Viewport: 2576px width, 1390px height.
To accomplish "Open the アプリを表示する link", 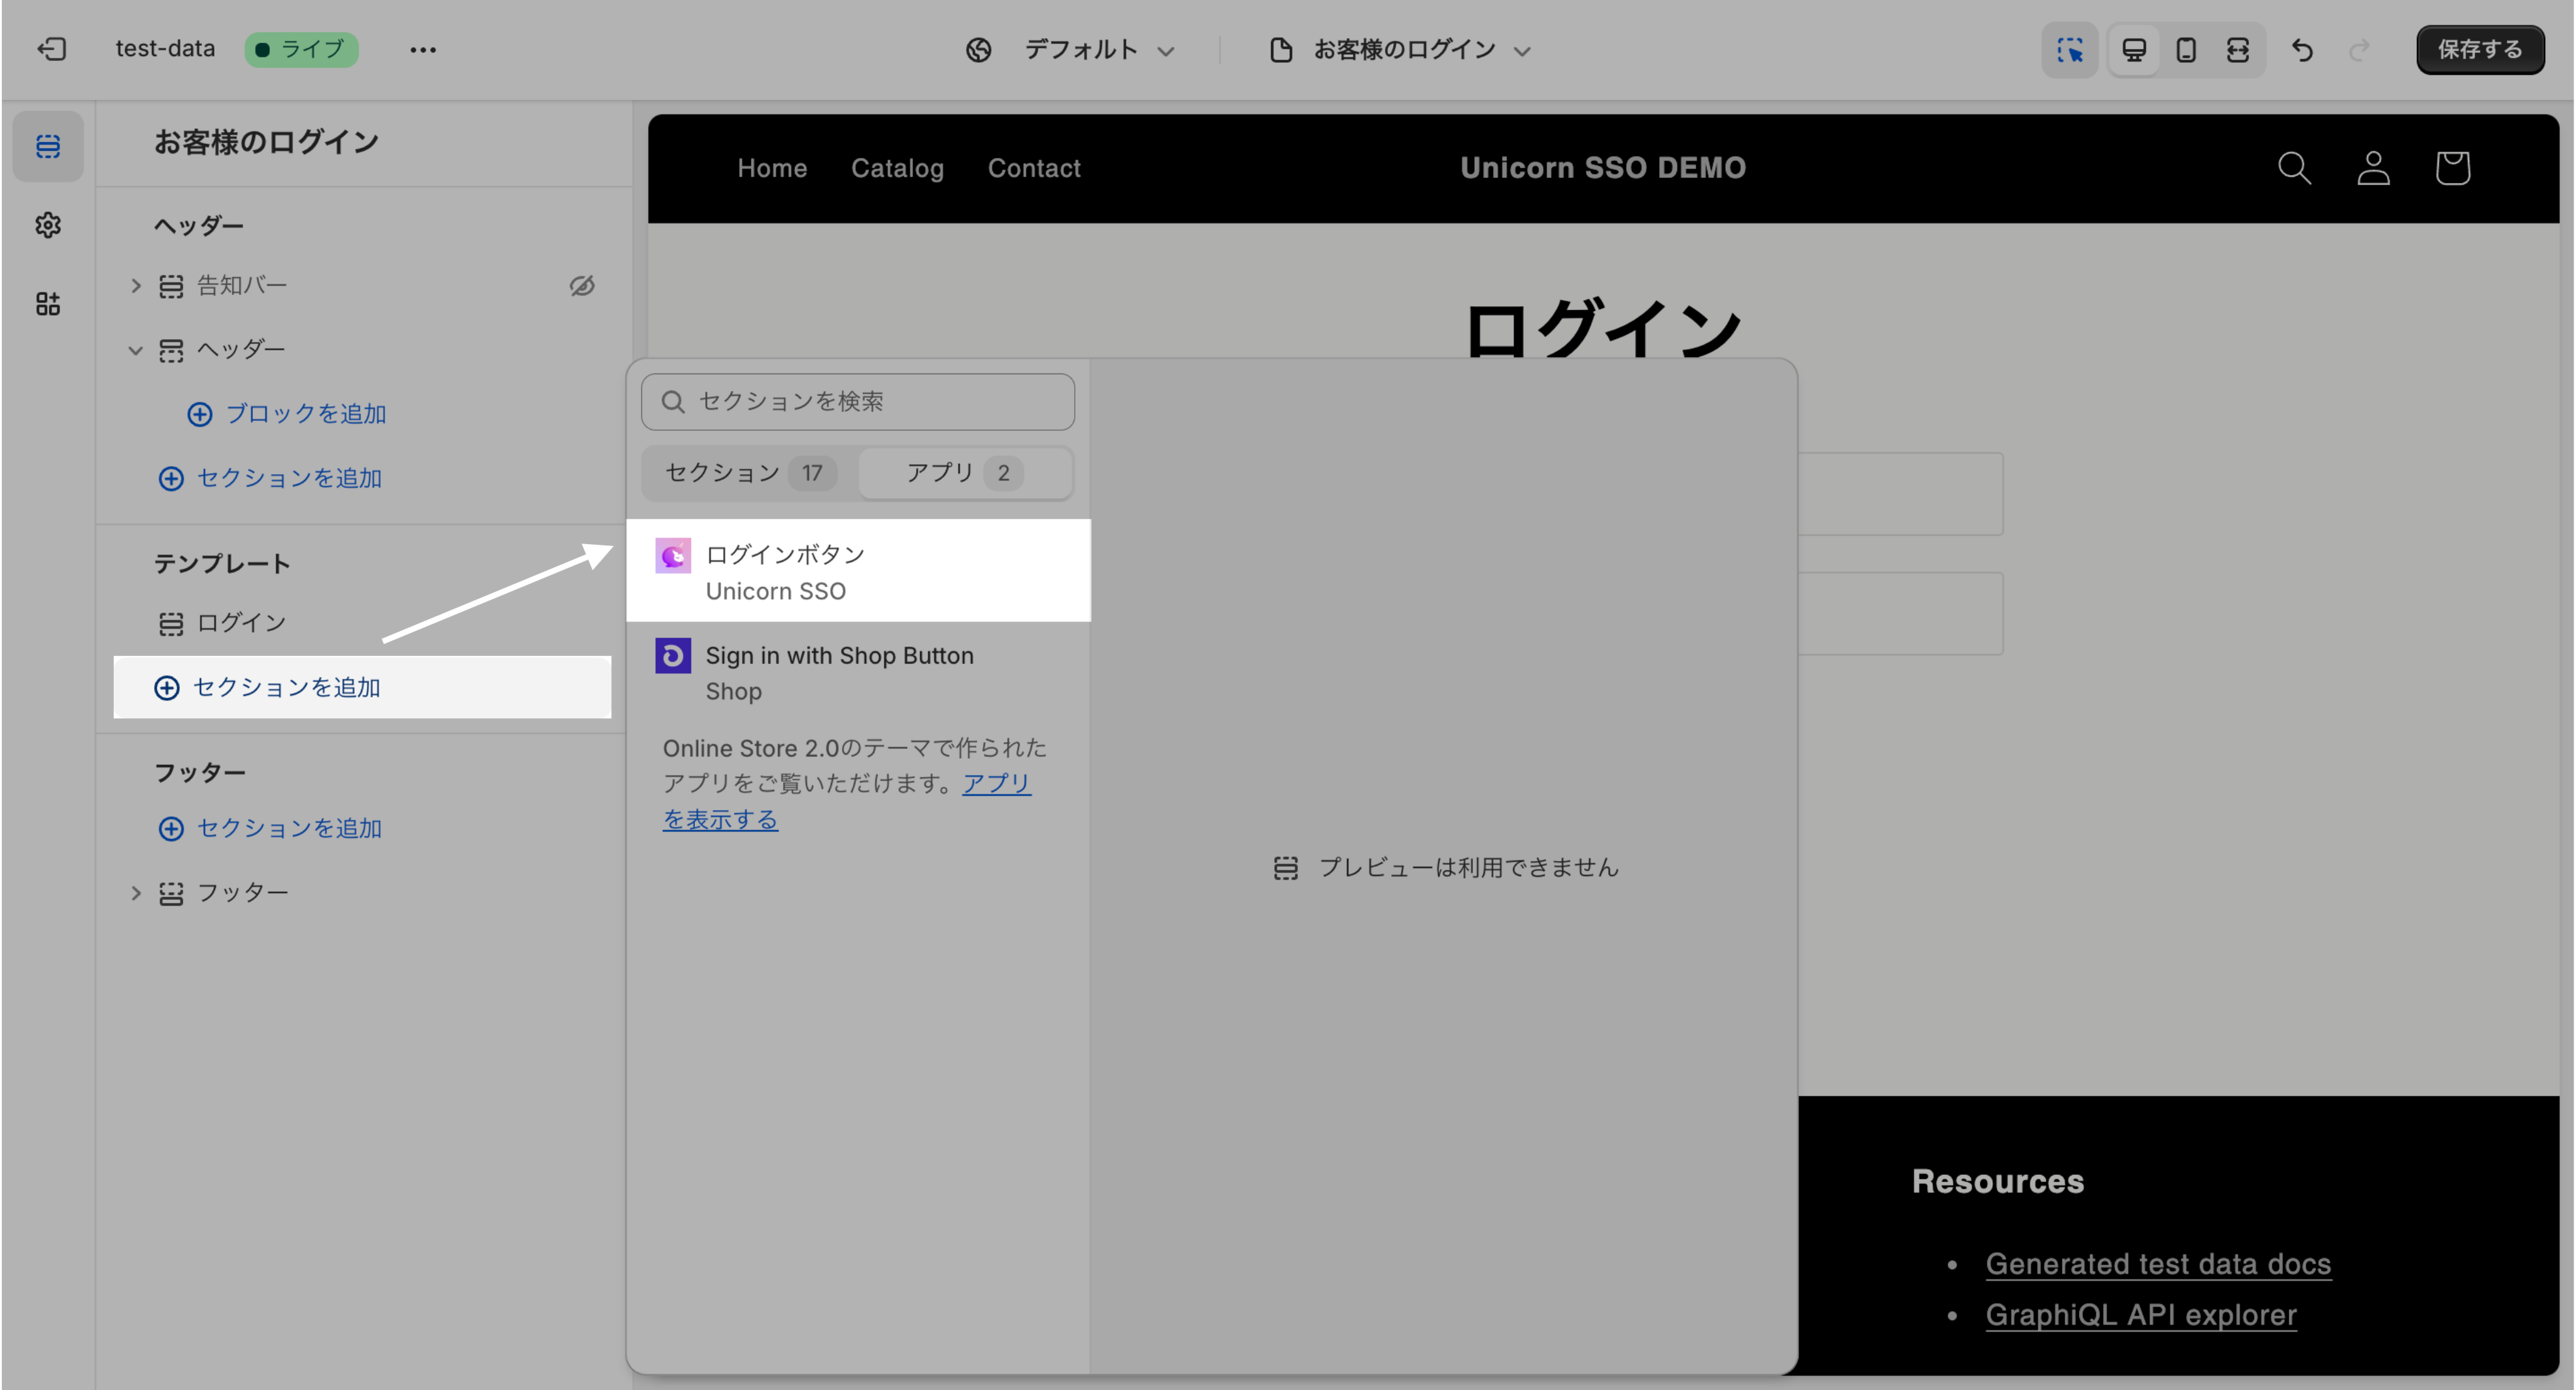I will [720, 819].
